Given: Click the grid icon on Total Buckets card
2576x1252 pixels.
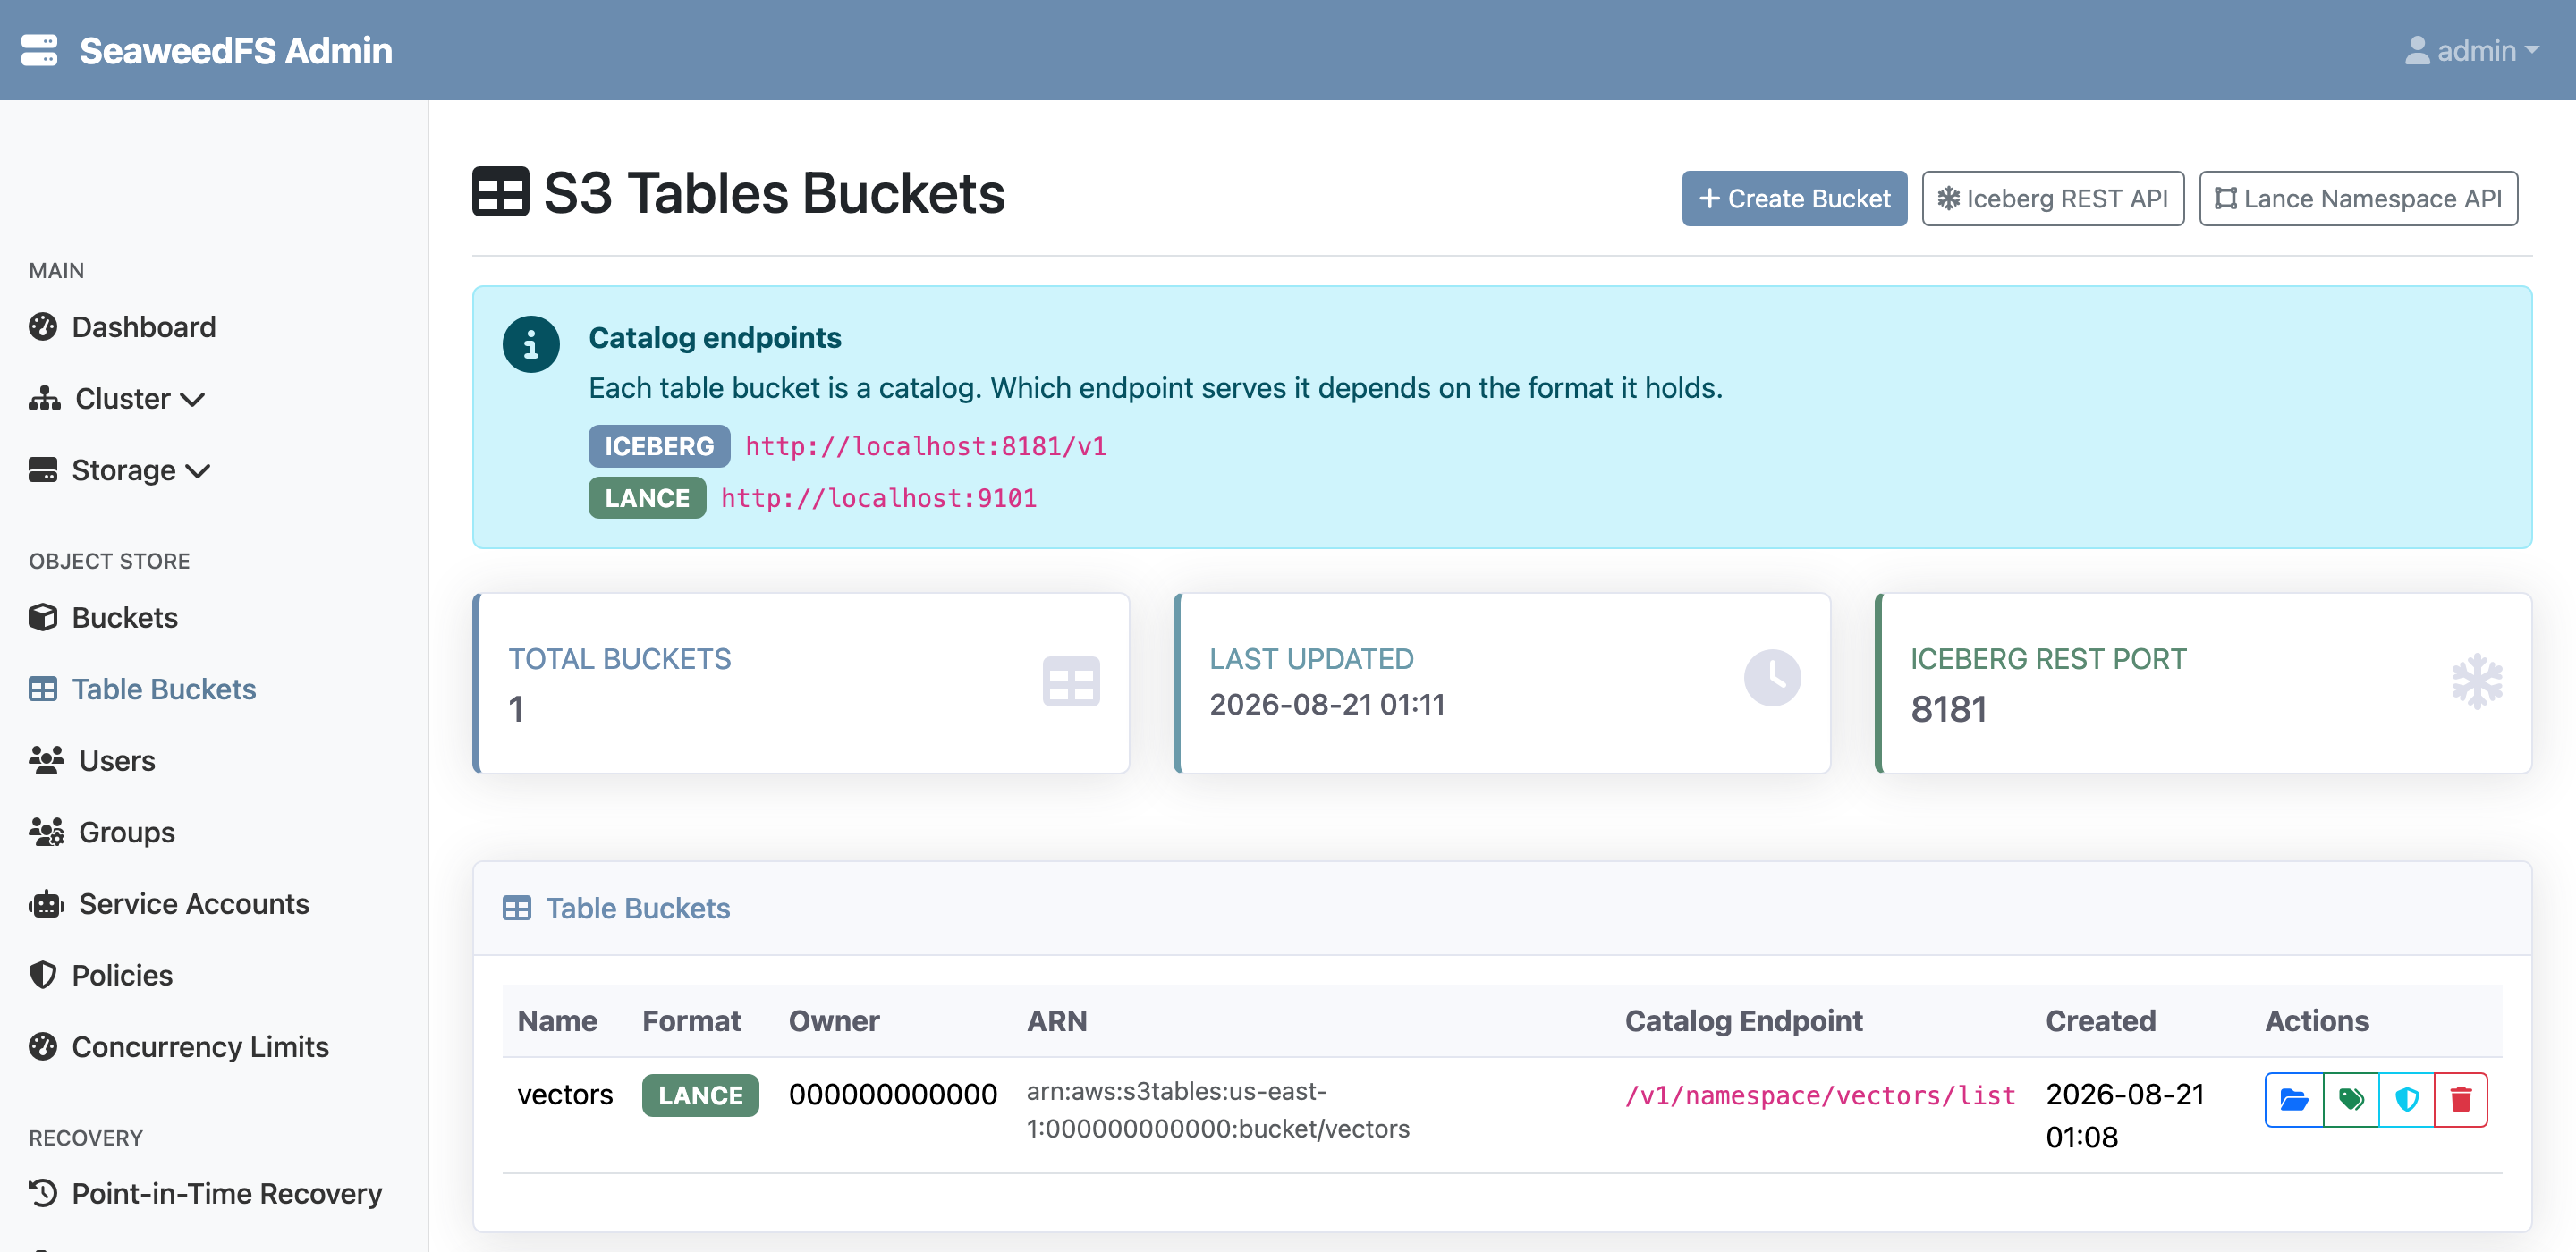Looking at the screenshot, I should (1071, 682).
